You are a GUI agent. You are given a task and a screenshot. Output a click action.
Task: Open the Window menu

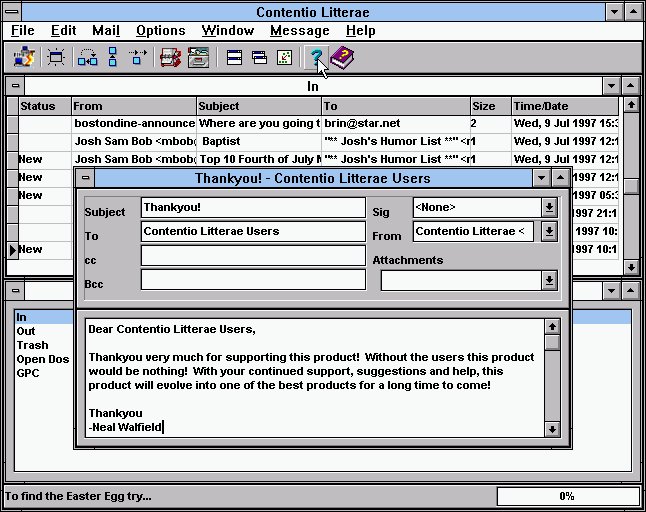[x=228, y=30]
